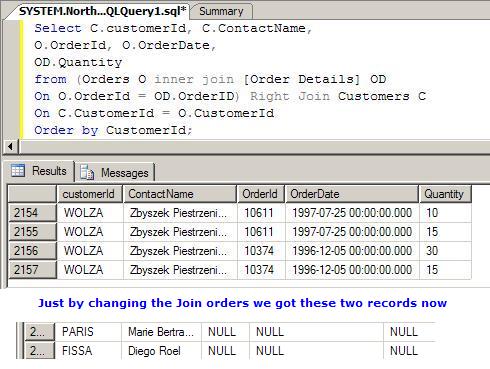The image size is (490, 369).
Task: Switch to the SQLQuery1.sql tab
Action: pos(102,11)
